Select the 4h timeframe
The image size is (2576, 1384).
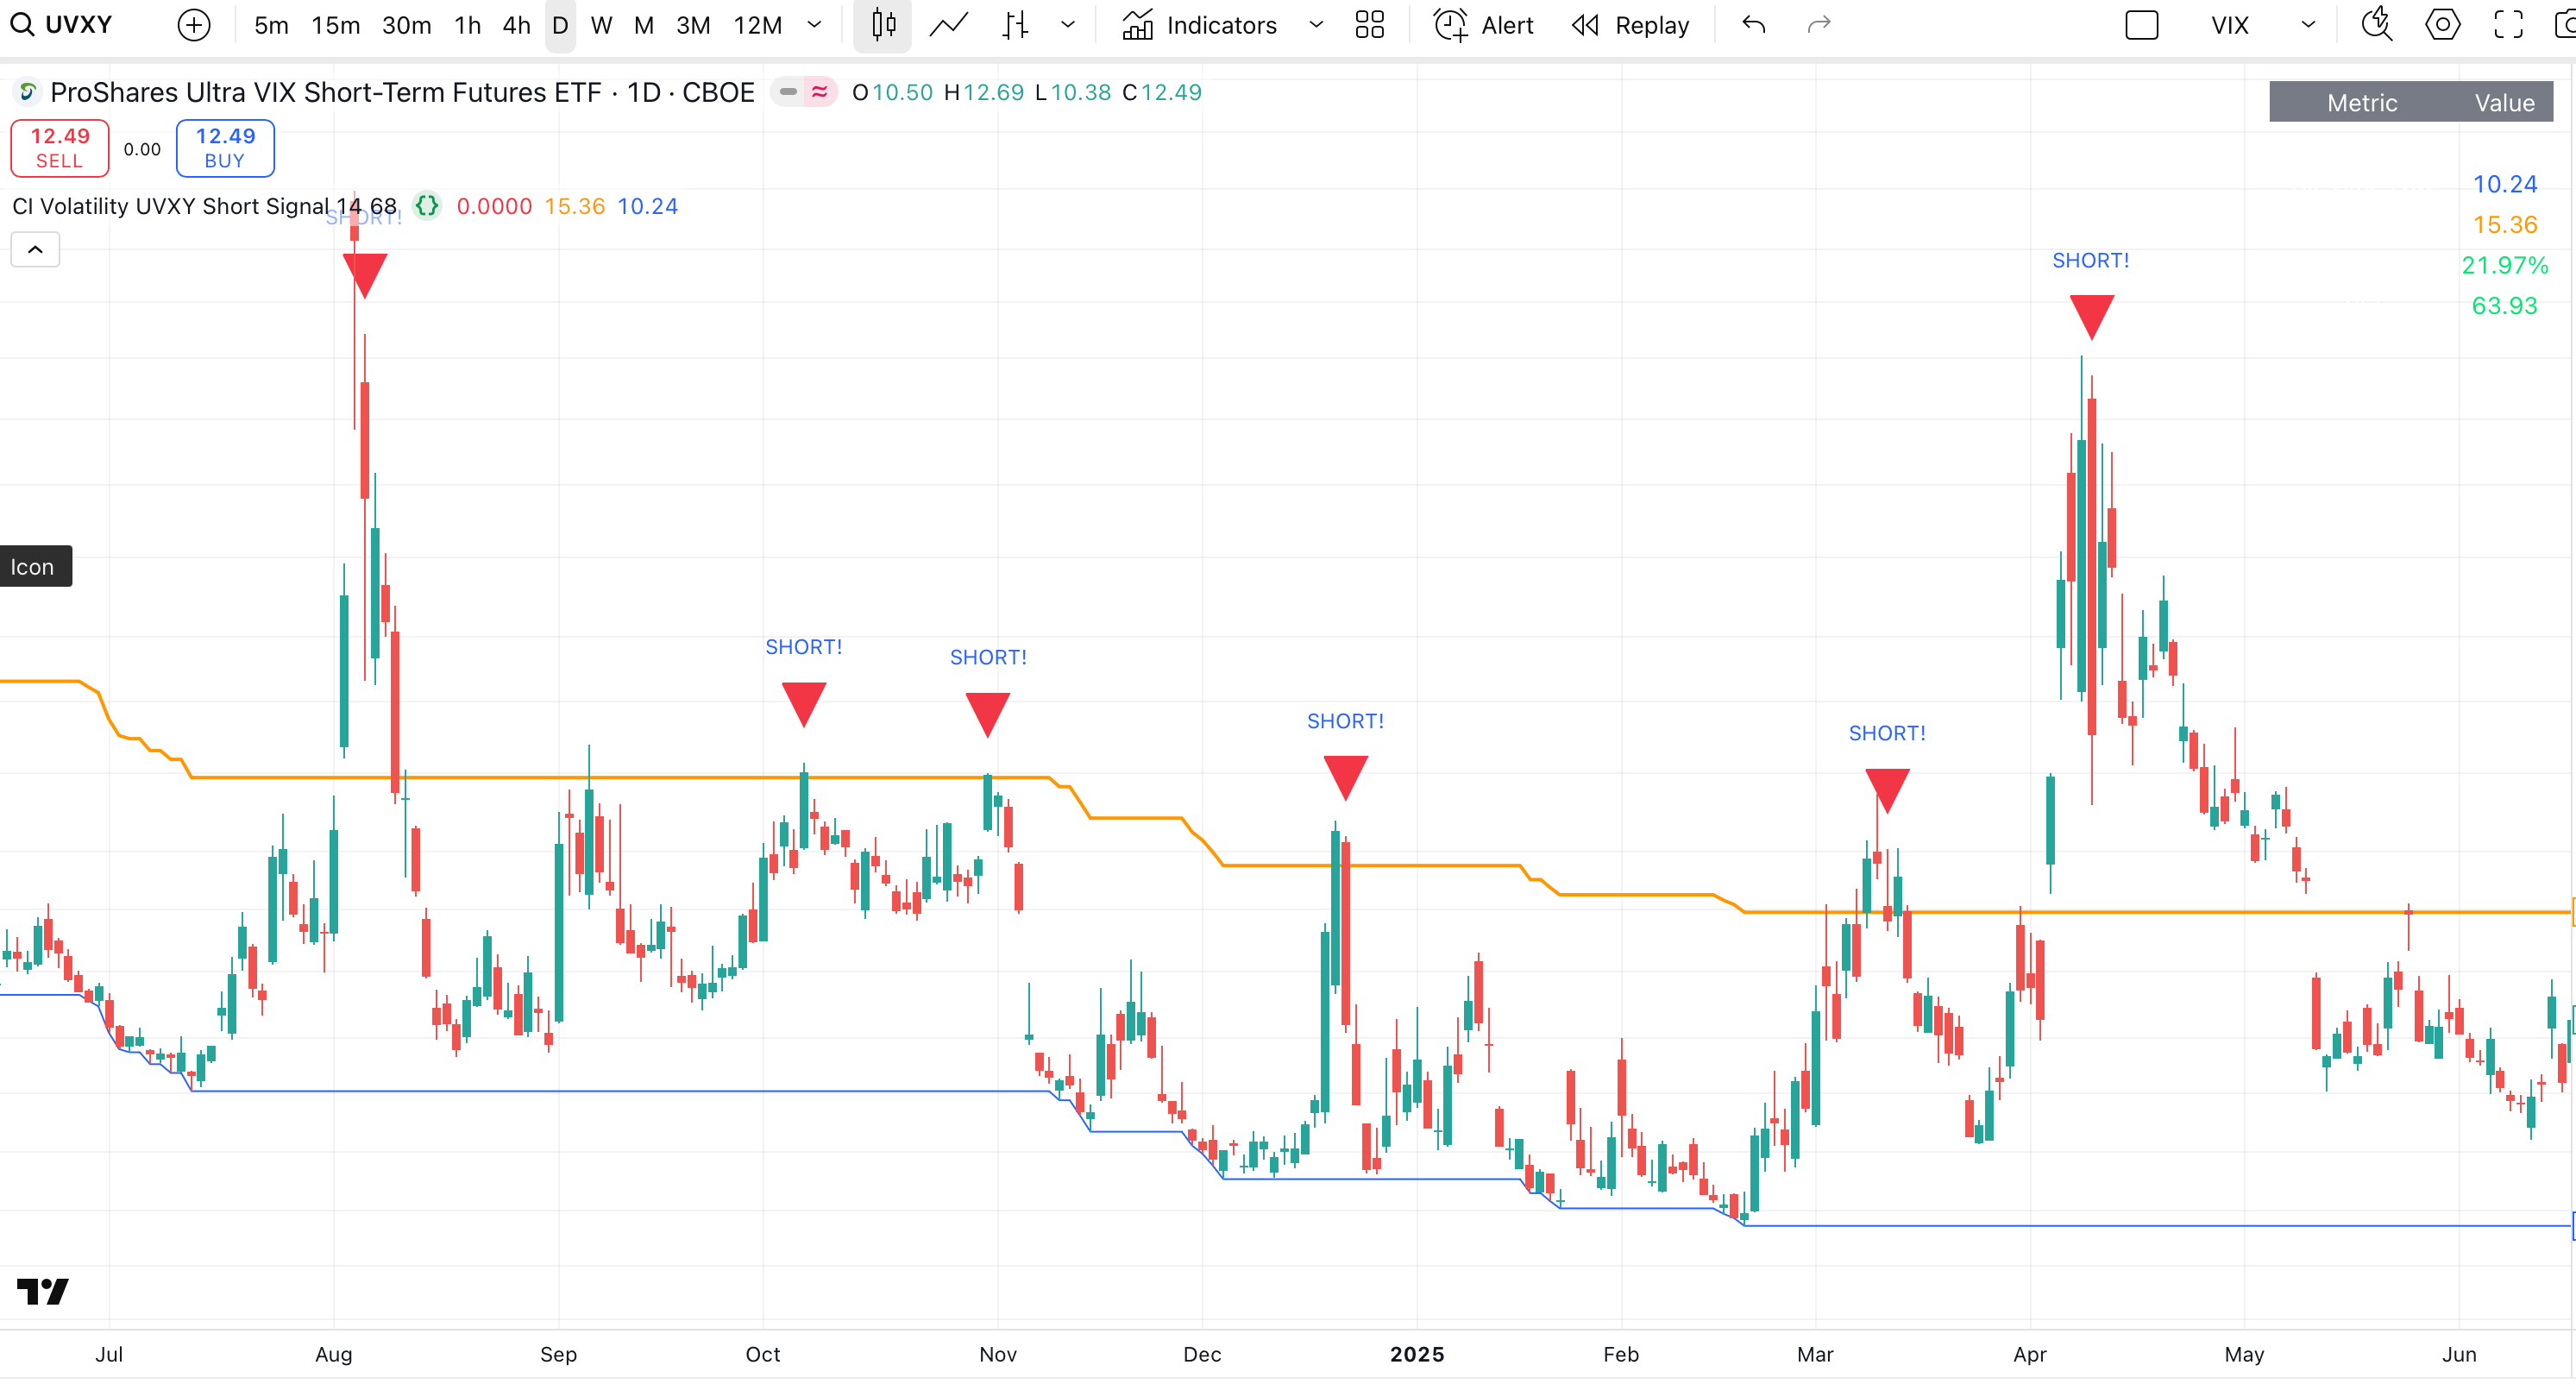[516, 25]
